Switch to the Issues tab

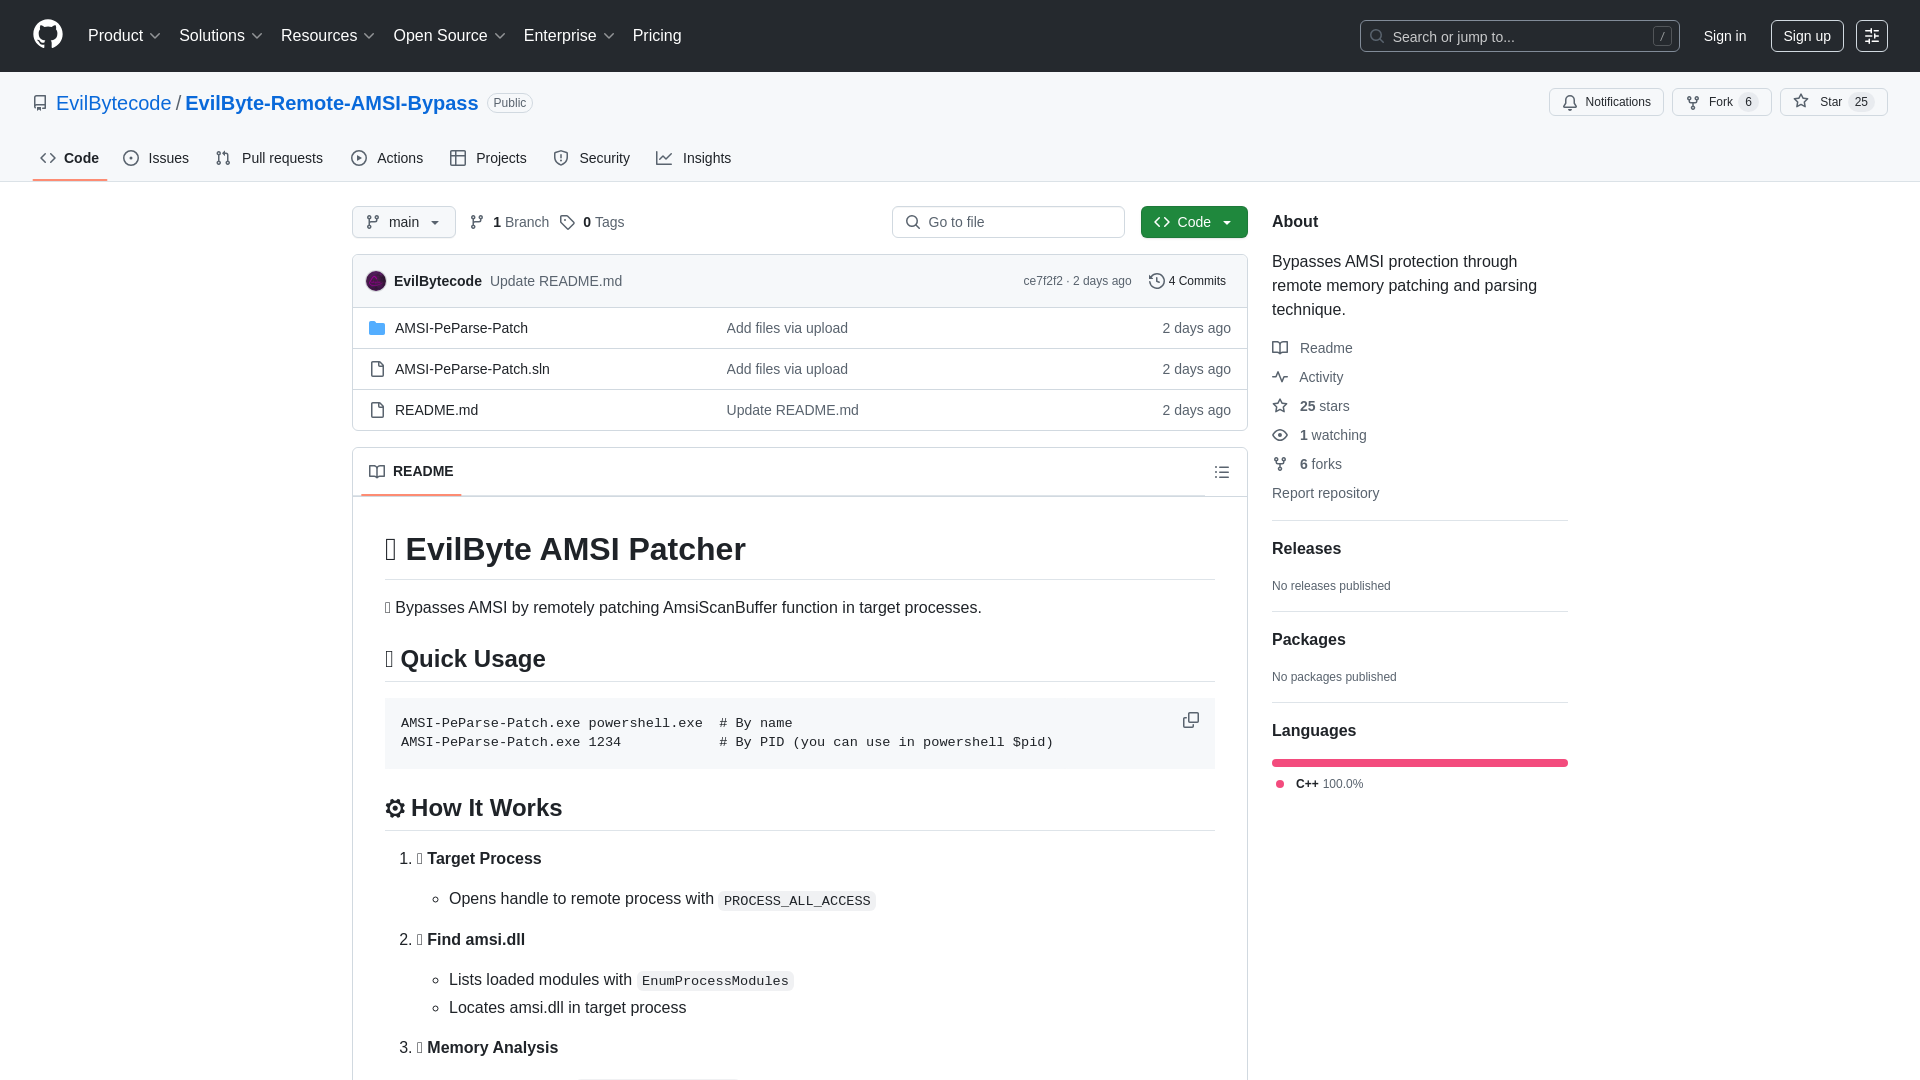click(156, 158)
